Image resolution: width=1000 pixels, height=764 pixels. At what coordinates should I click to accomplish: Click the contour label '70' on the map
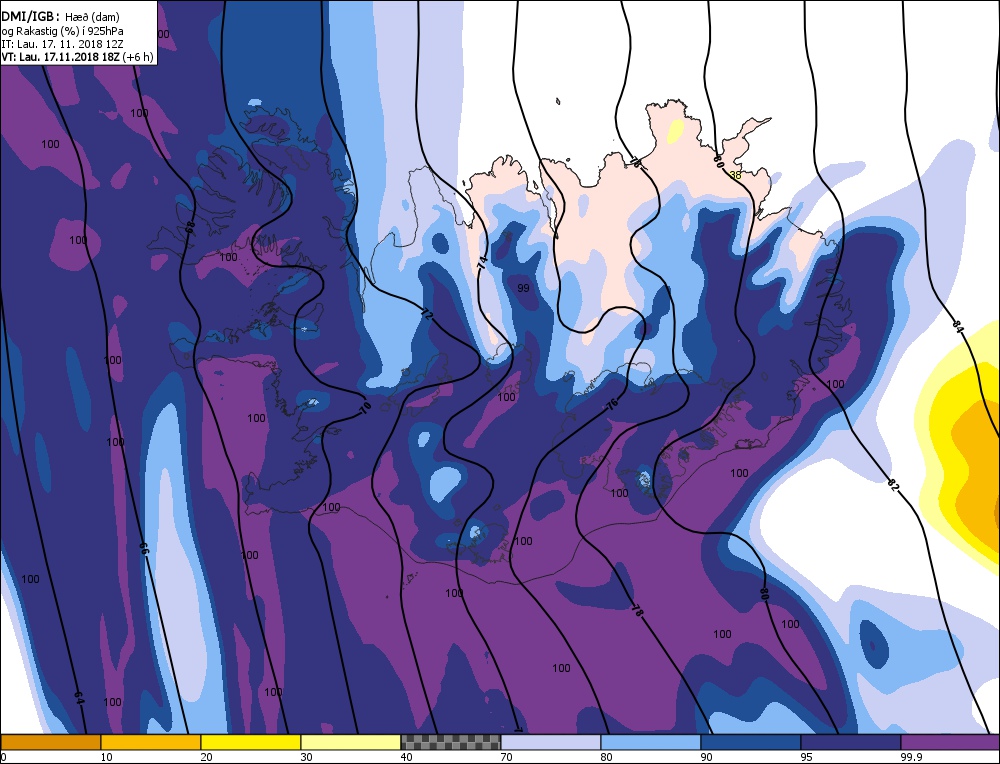tap(365, 409)
